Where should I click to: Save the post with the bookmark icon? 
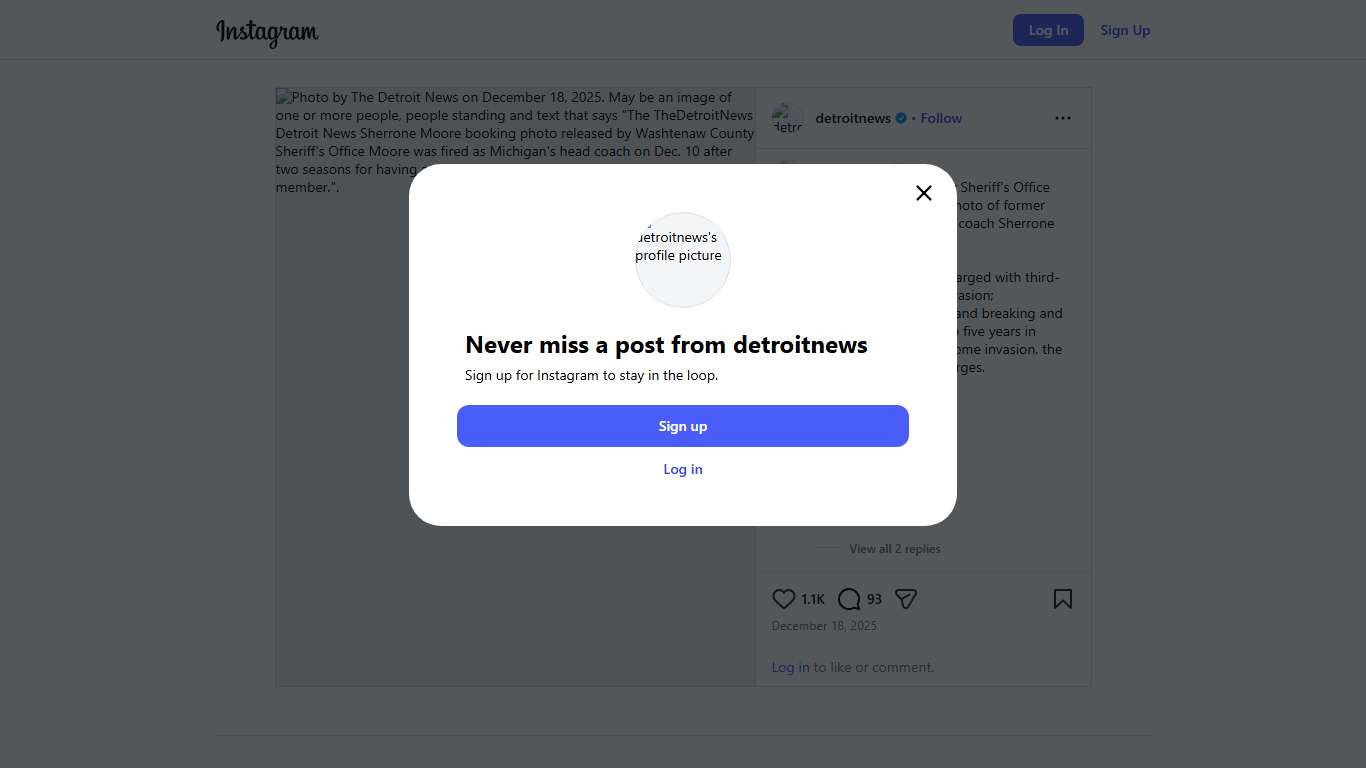pos(1062,599)
